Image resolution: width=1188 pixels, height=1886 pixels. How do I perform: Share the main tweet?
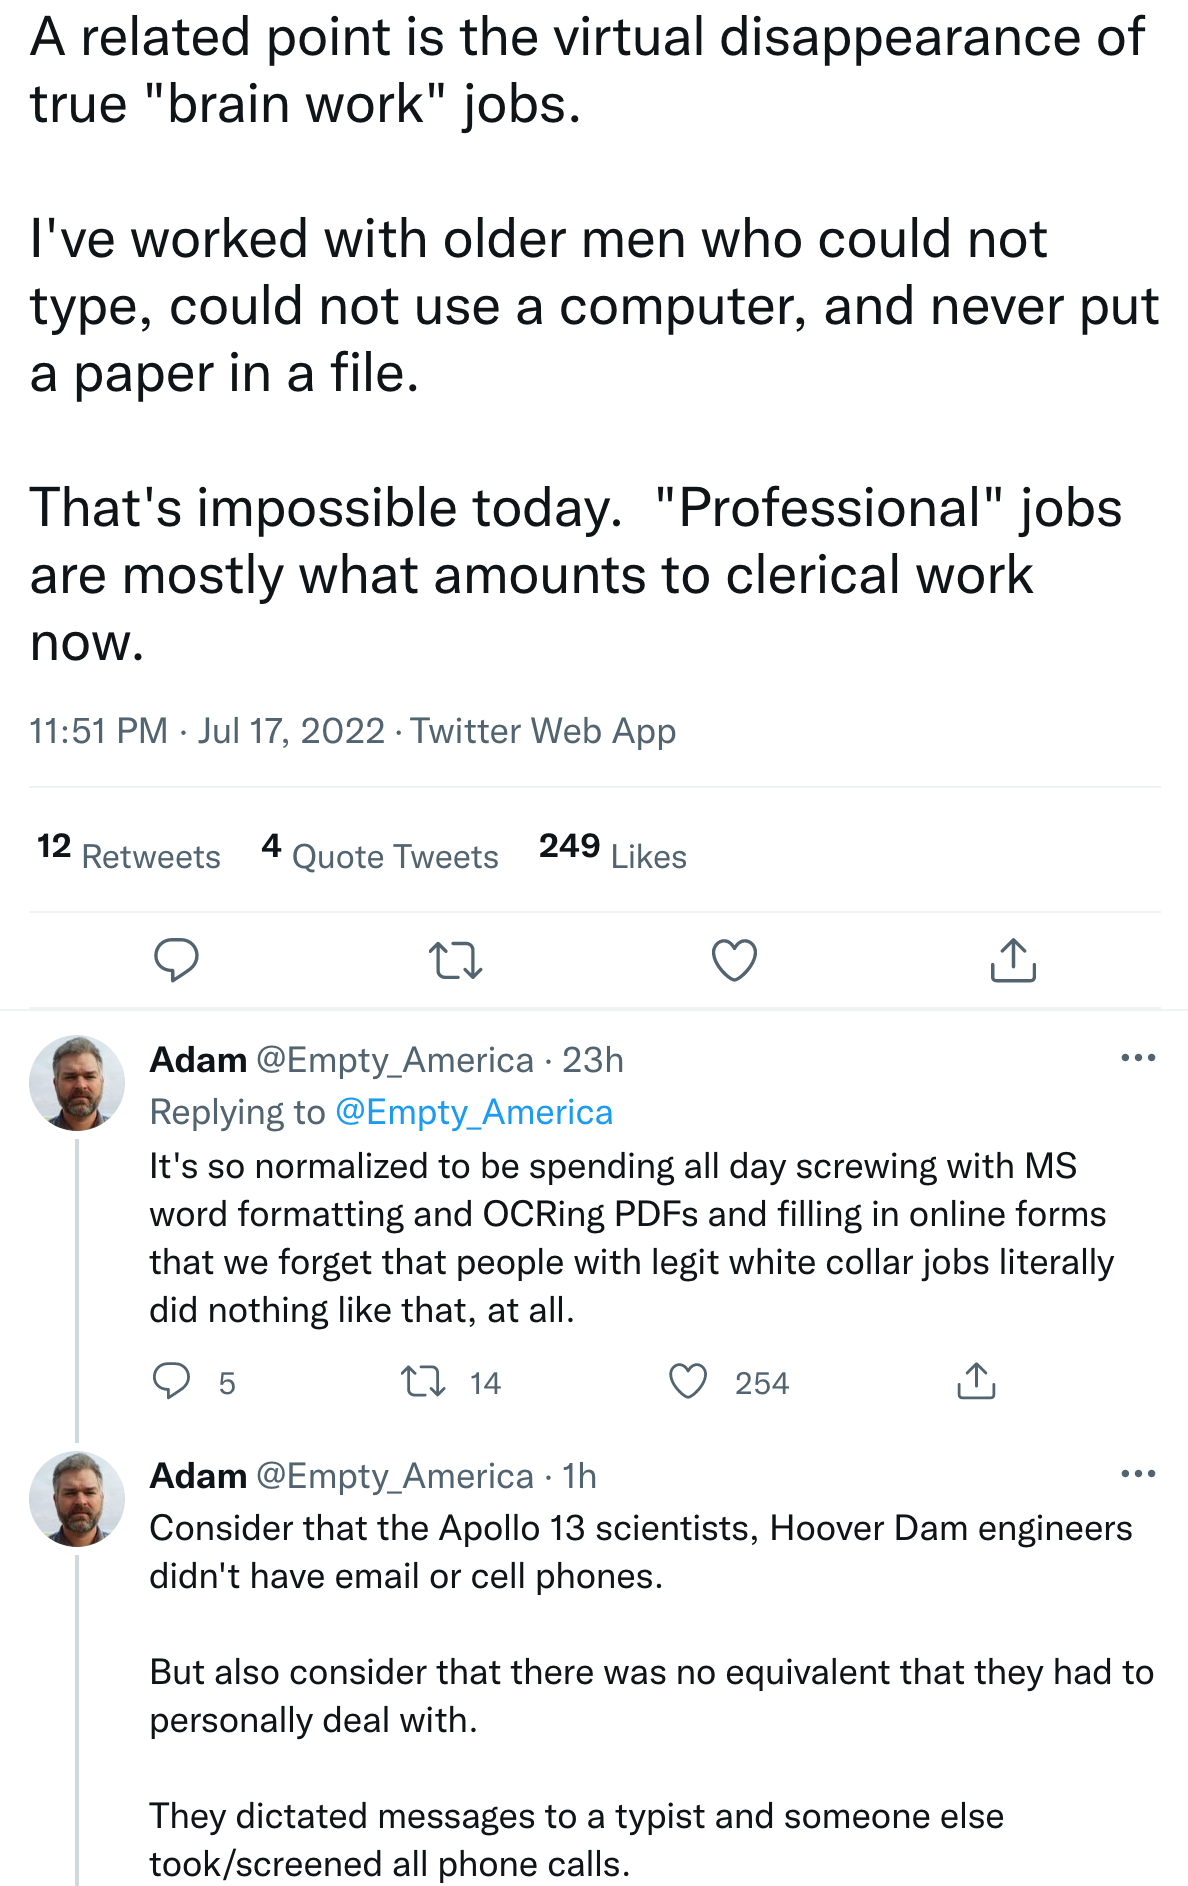click(1013, 960)
